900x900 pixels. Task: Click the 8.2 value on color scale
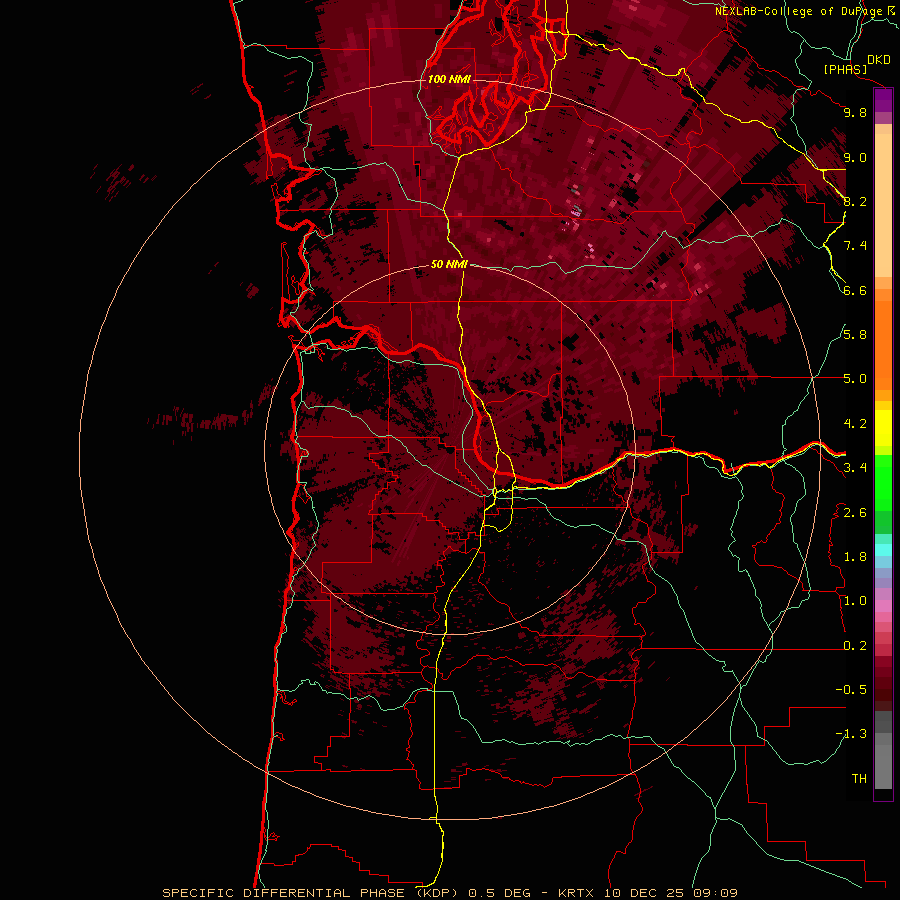pyautogui.click(x=855, y=201)
